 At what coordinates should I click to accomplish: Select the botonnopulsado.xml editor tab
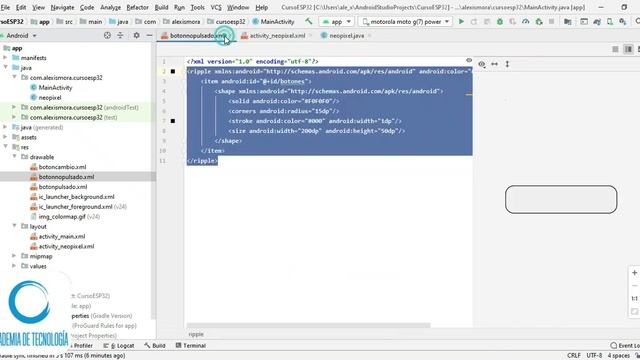coord(197,36)
